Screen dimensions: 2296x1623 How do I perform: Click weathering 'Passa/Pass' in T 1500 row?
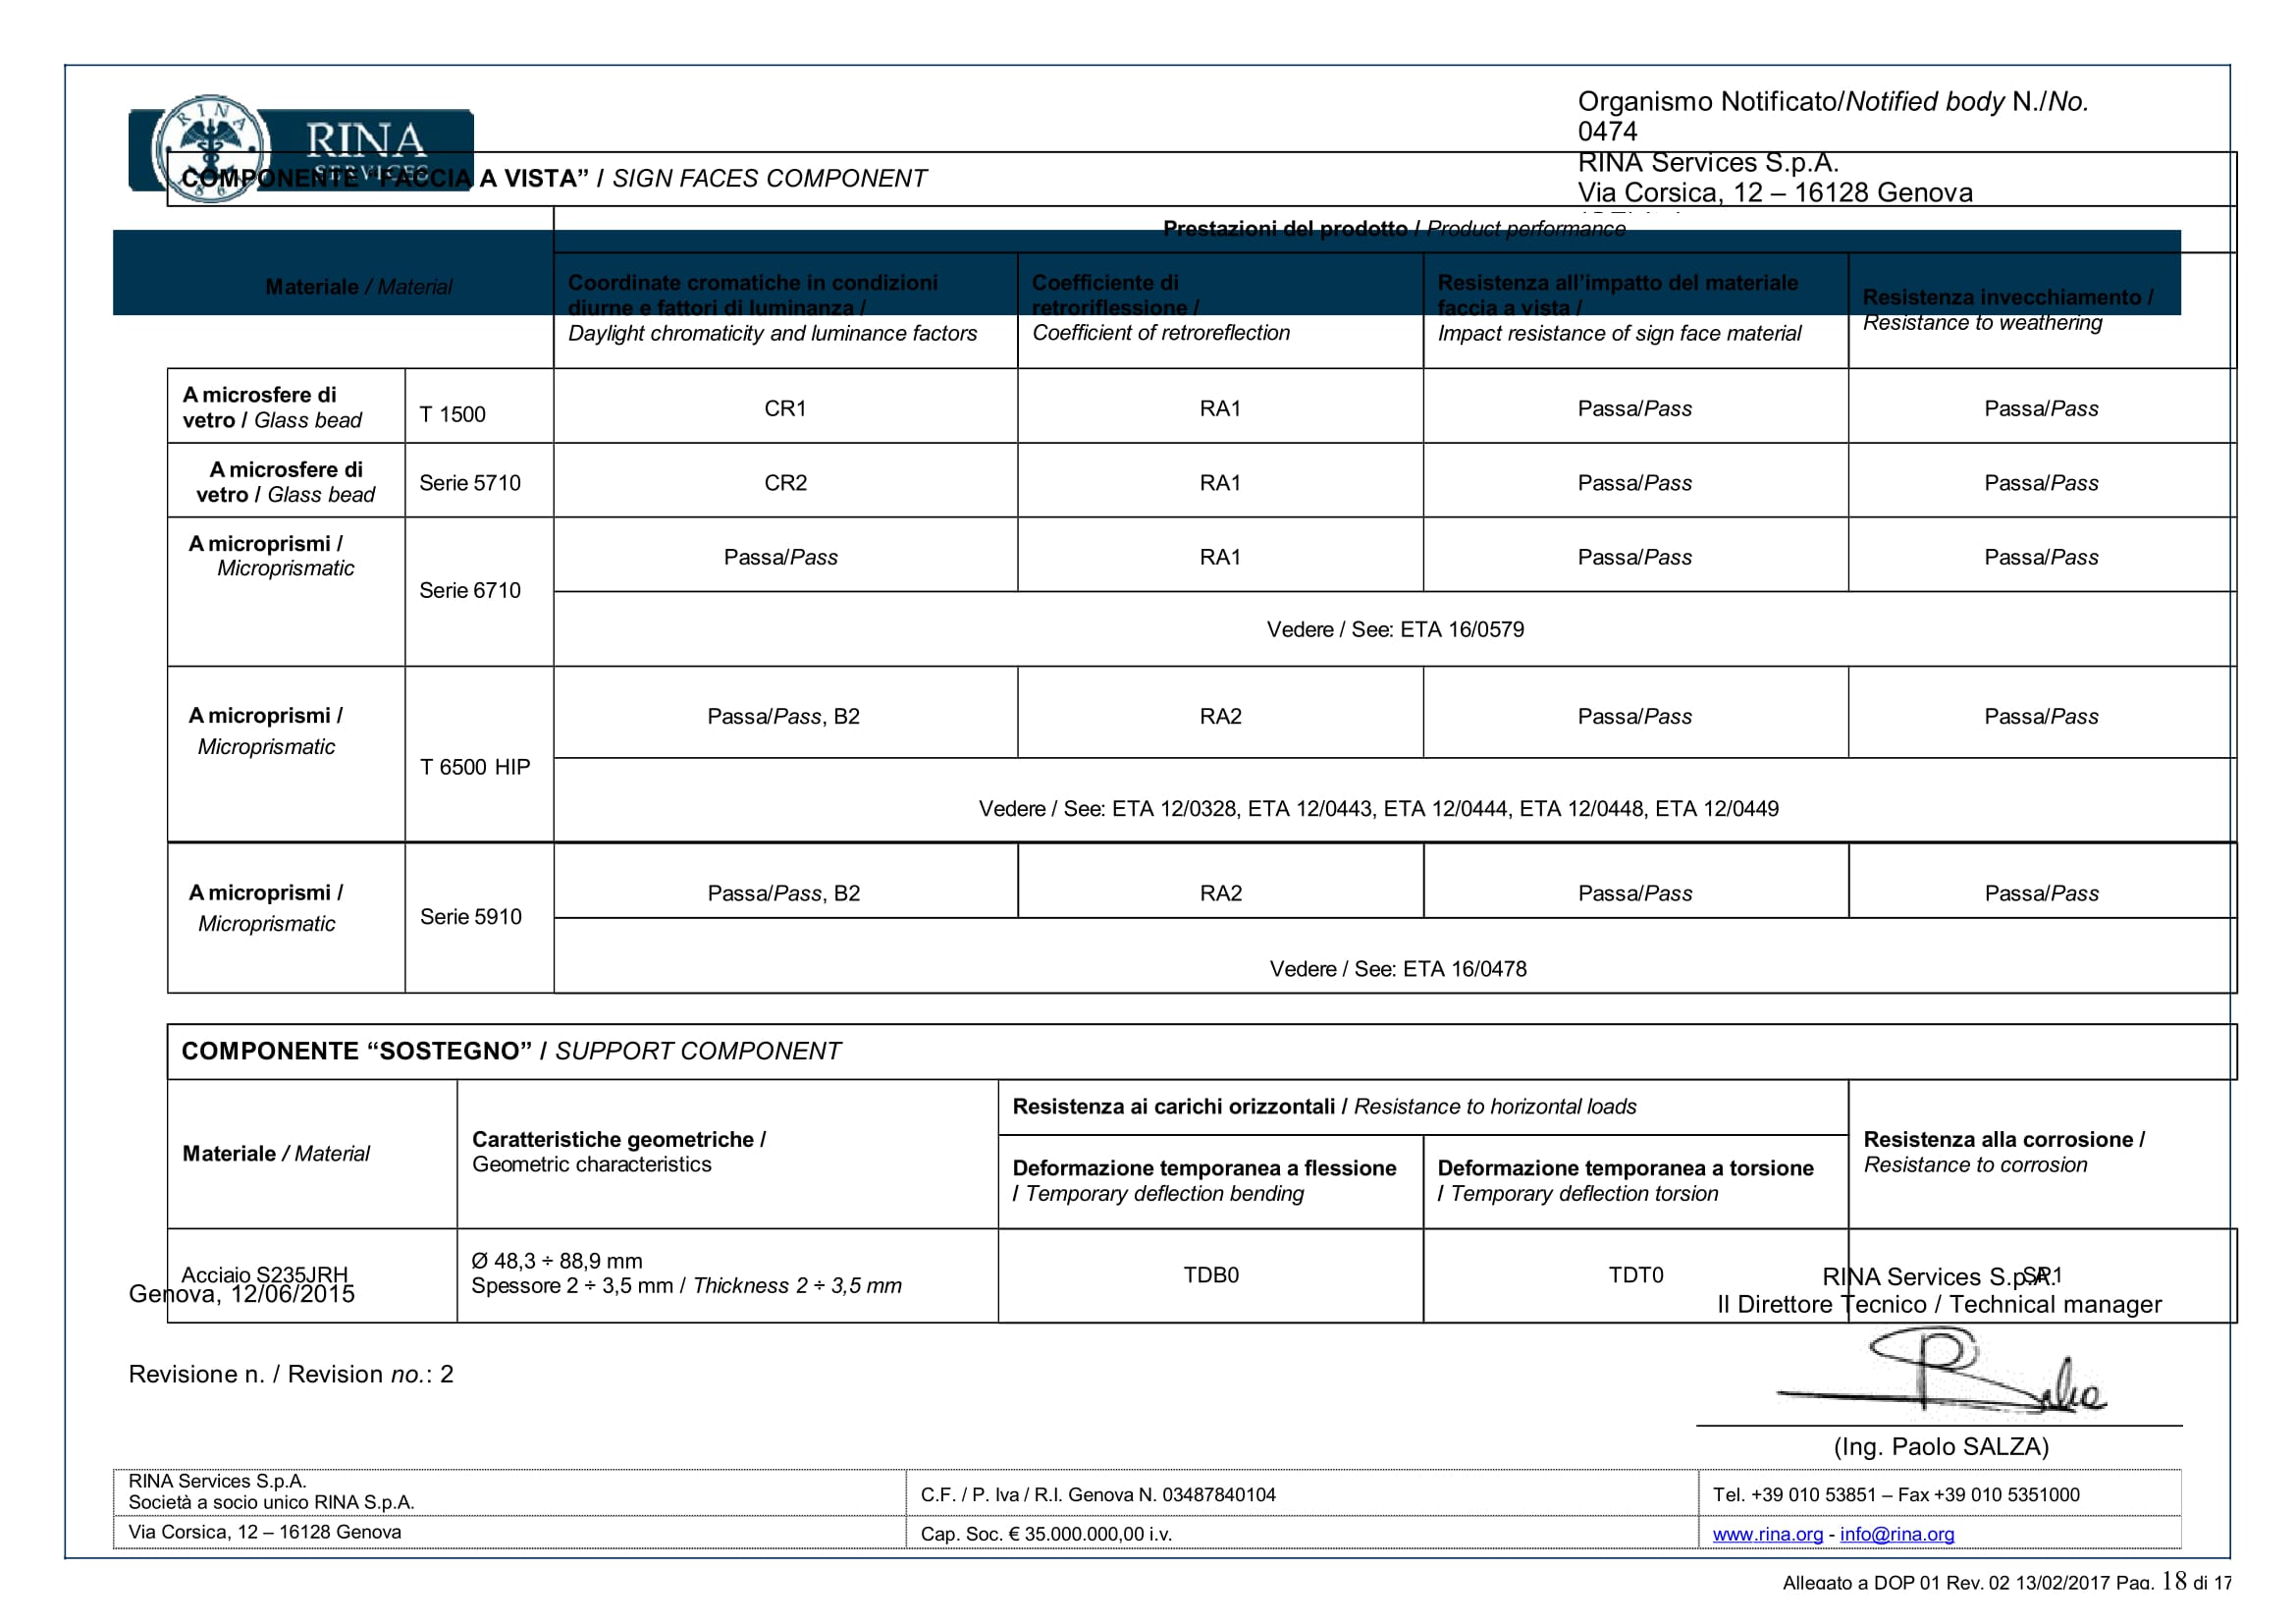(2041, 408)
